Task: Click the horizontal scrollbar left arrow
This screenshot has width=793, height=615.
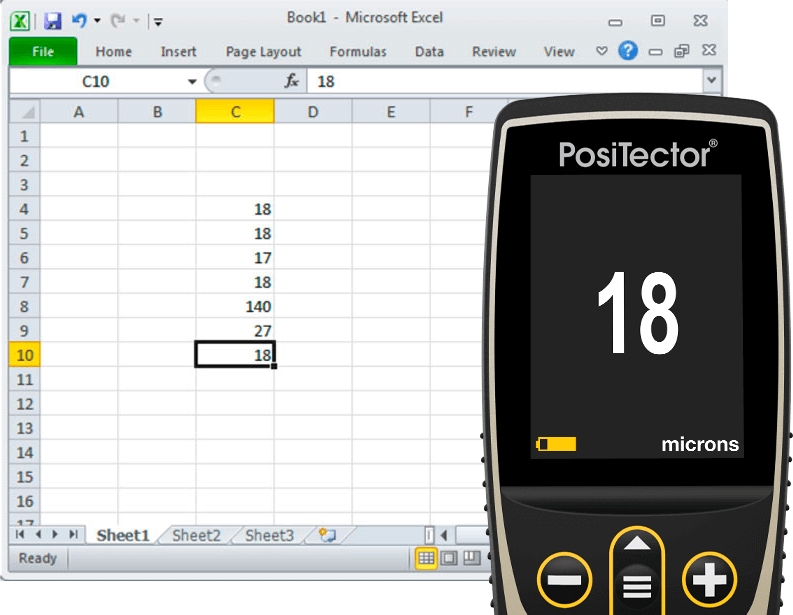Action: (x=444, y=535)
